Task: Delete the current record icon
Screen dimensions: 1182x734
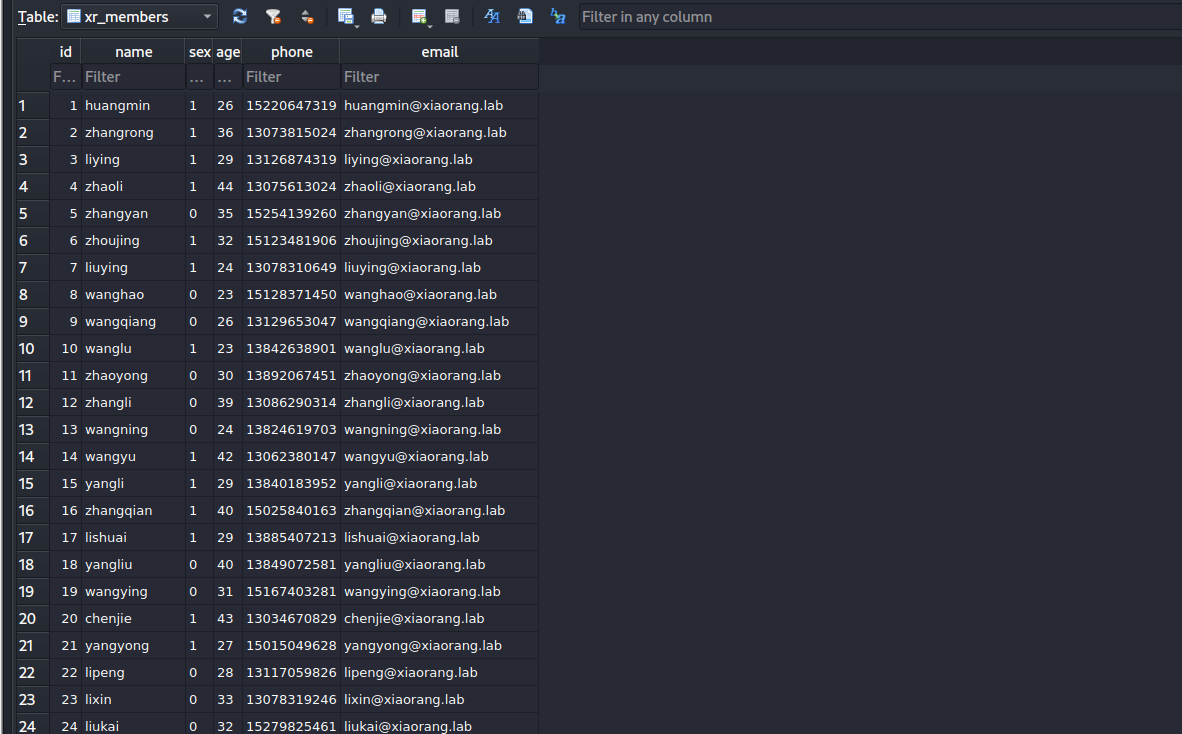Action: click(452, 16)
